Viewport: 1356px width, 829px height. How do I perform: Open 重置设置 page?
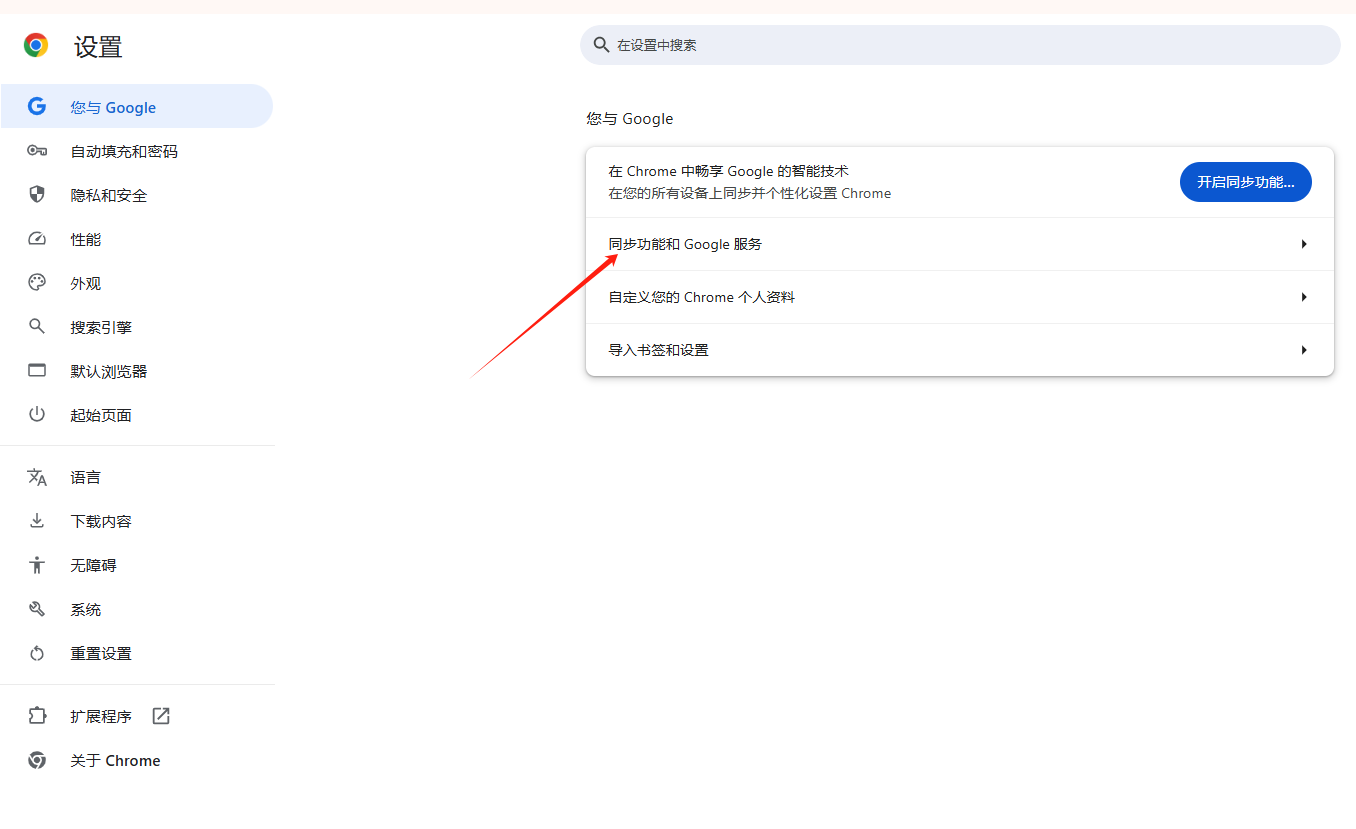pos(136,653)
